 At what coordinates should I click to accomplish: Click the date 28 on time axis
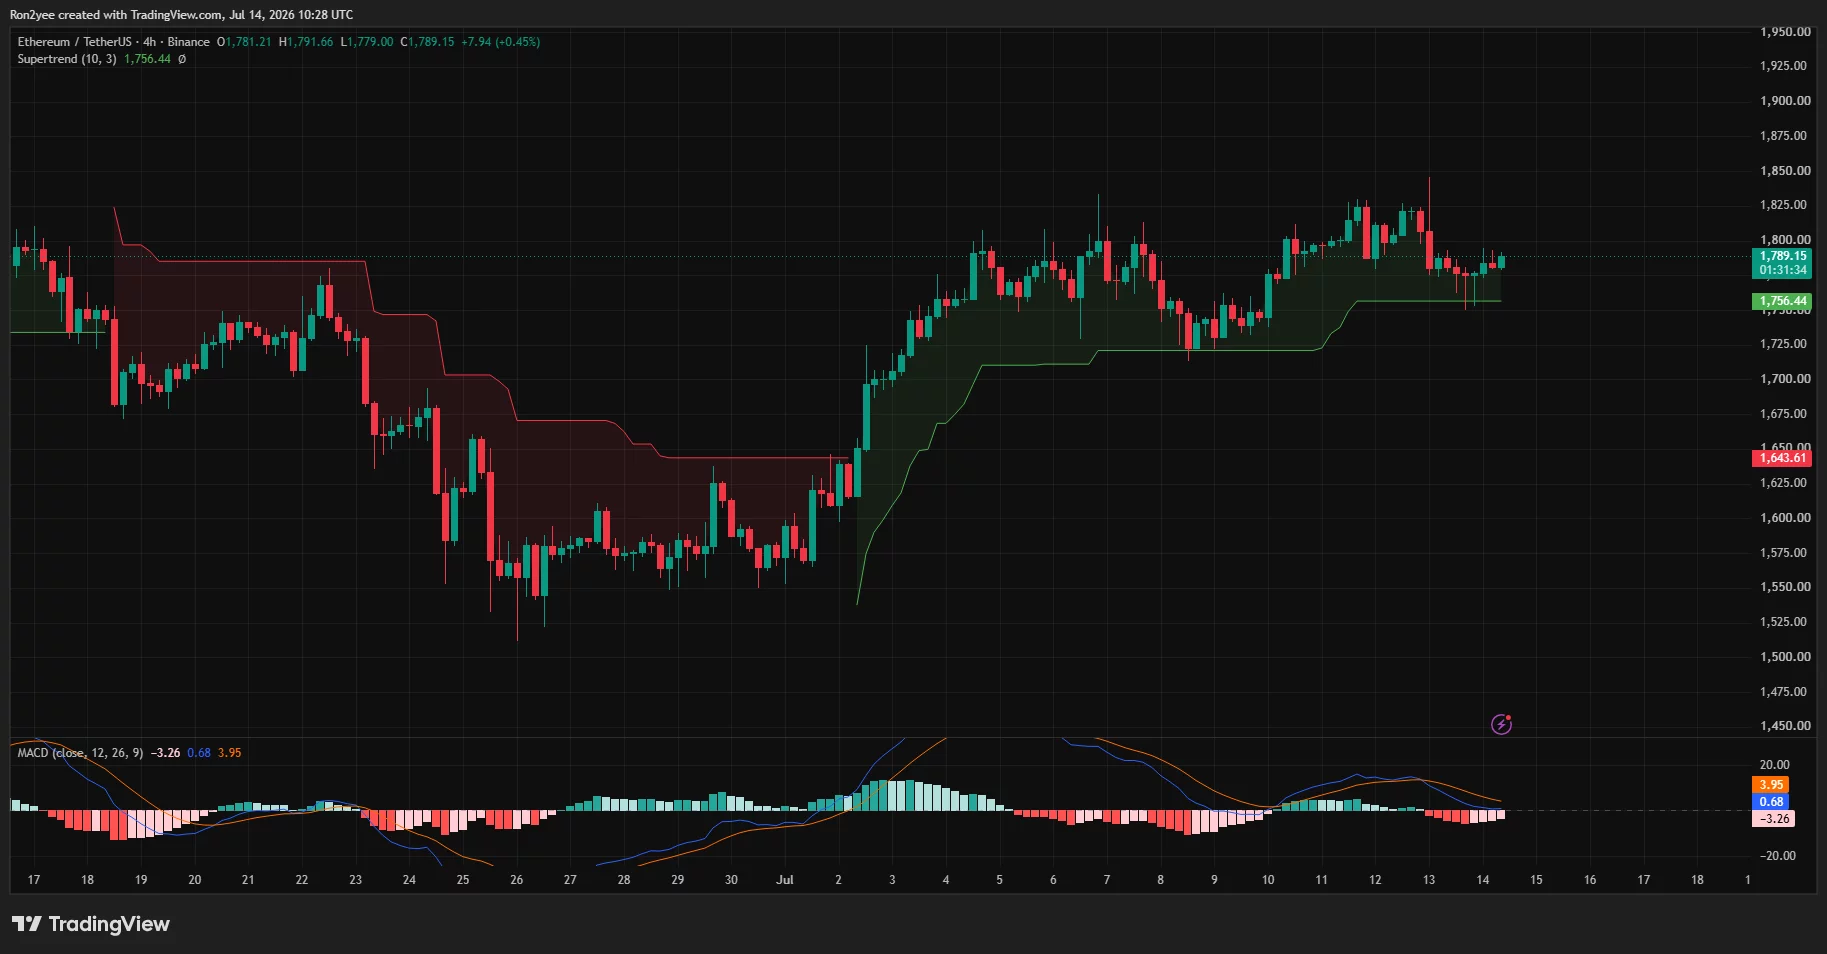[x=624, y=880]
